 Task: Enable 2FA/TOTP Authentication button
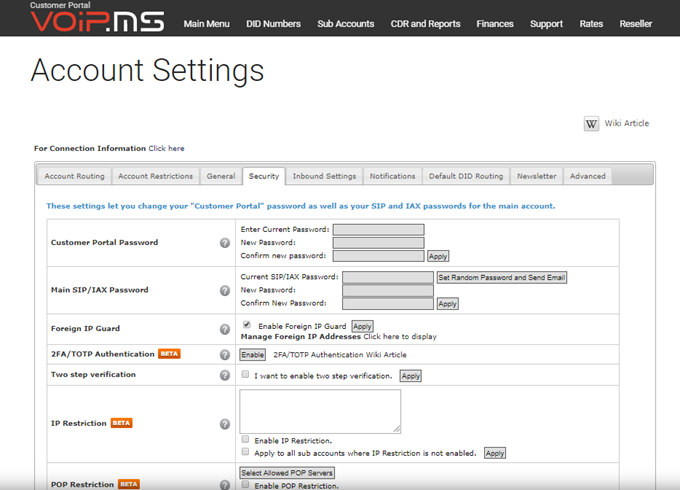[253, 355]
